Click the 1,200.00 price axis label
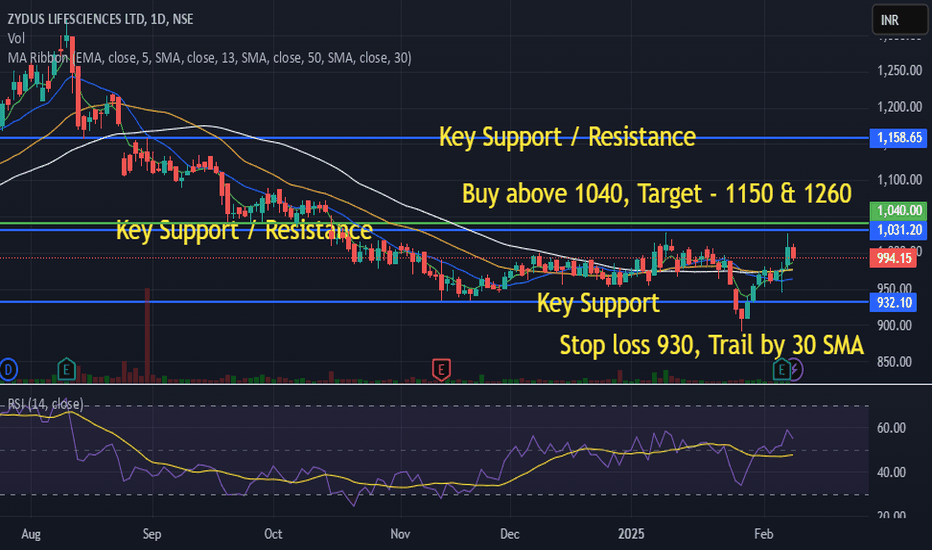This screenshot has width=932, height=550. pyautogui.click(x=899, y=107)
